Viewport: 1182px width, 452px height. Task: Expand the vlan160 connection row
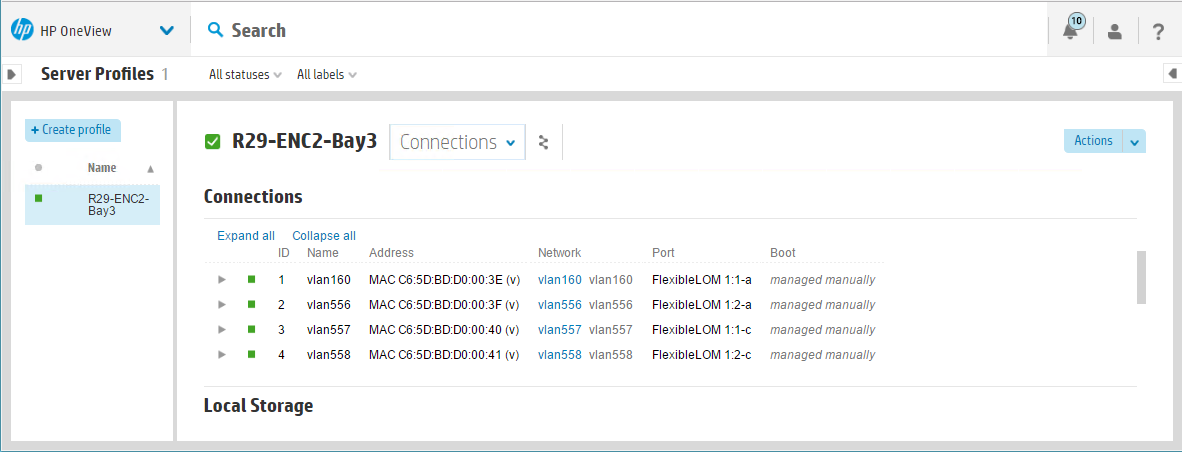222,279
